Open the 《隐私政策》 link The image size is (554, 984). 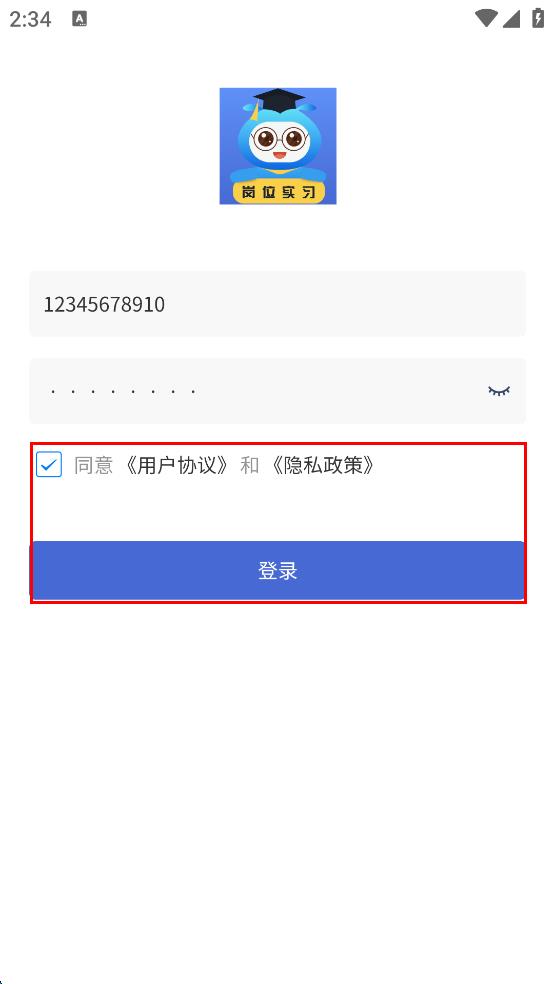coord(323,465)
